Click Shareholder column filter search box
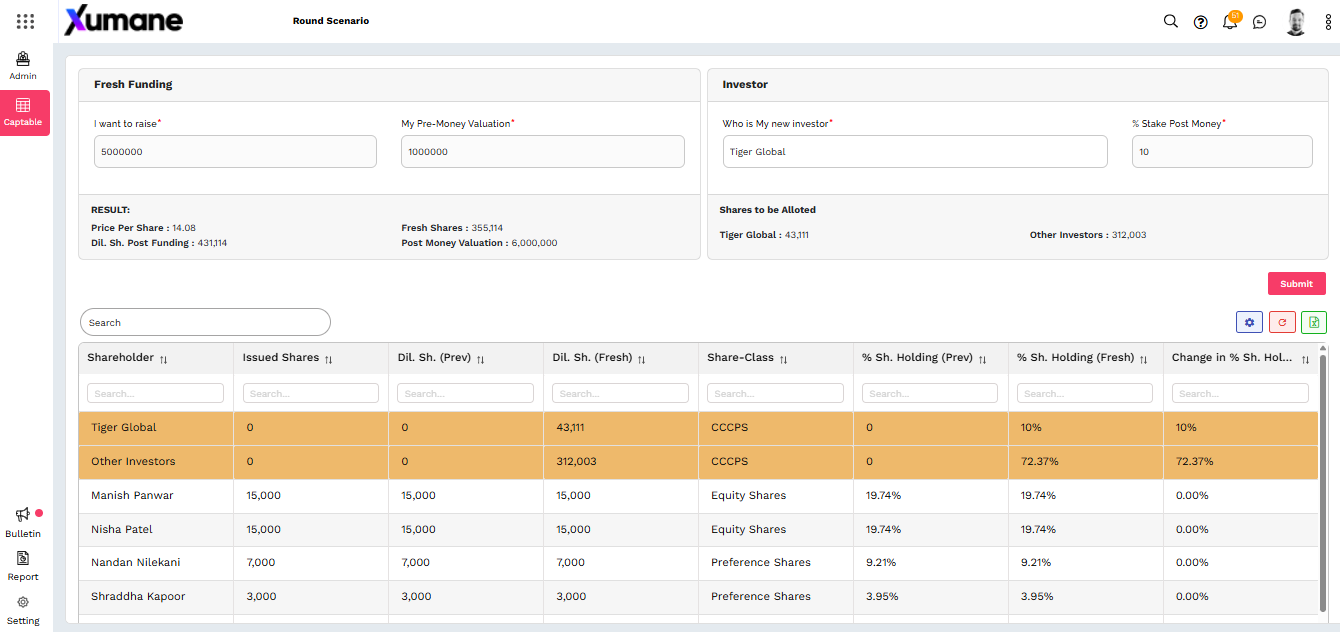Image resolution: width=1340 pixels, height=632 pixels. tap(155, 393)
